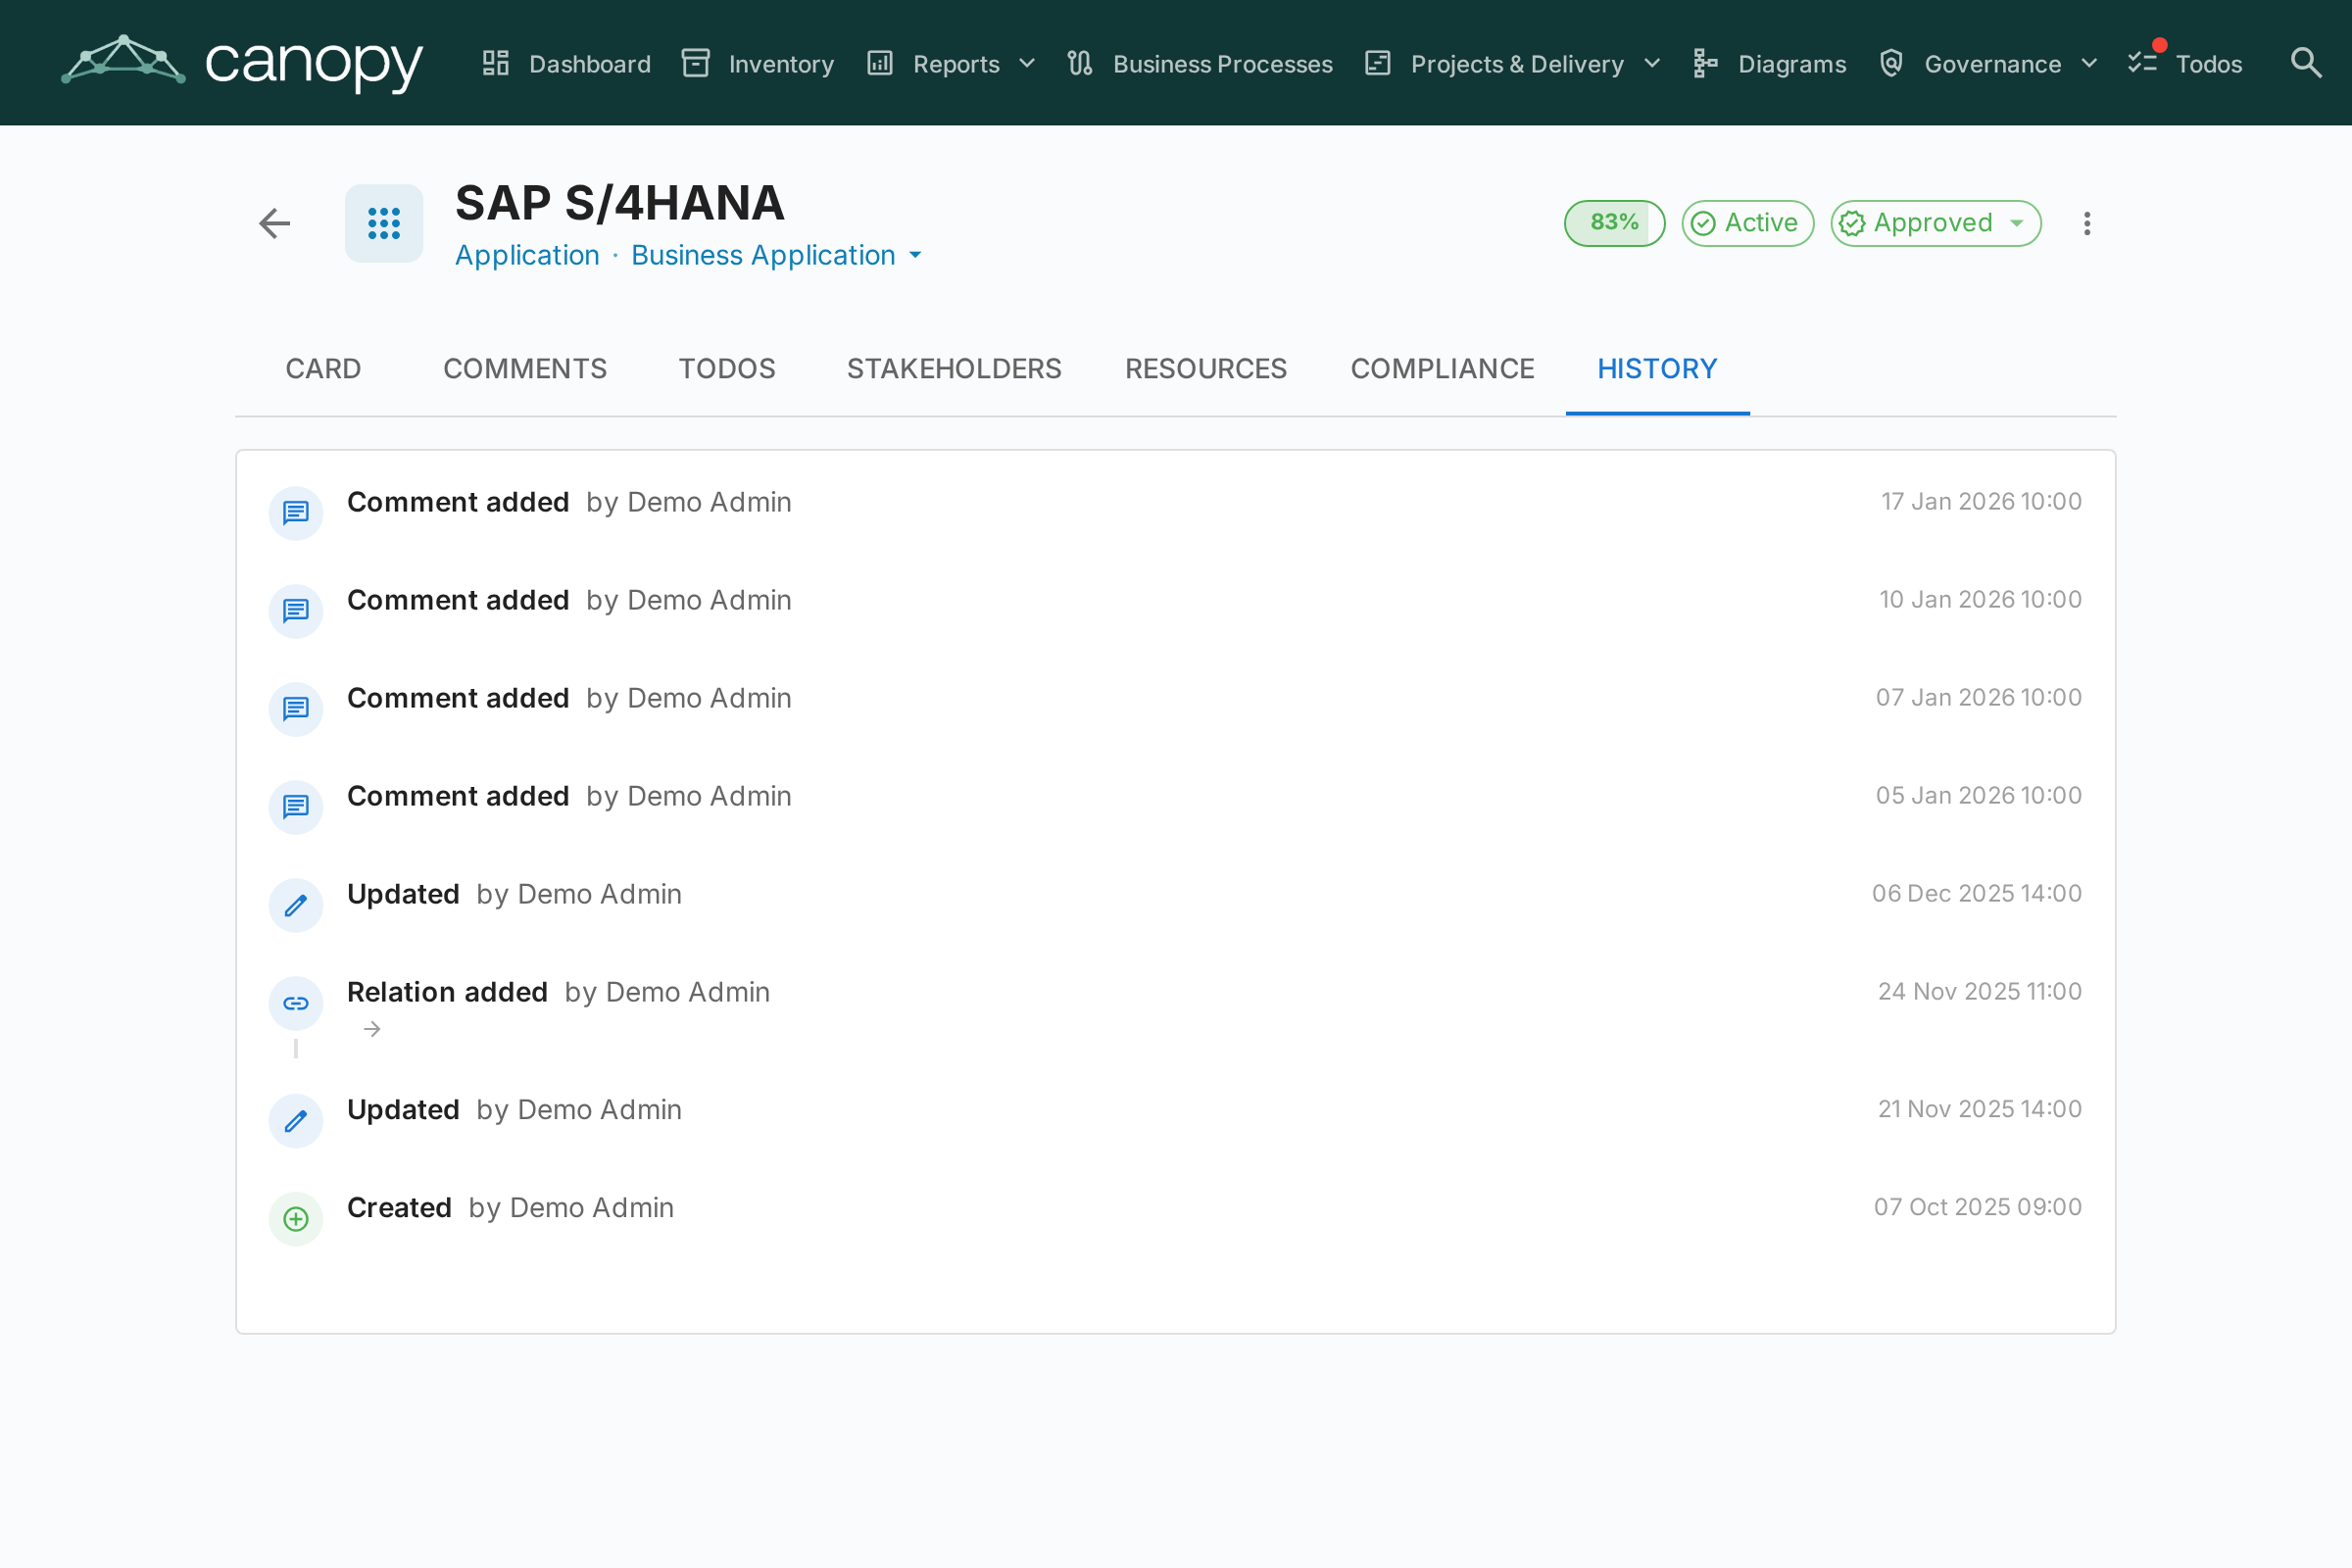Click the seal icon in Approved badge
The image size is (2352, 1568).
pyautogui.click(x=1852, y=223)
